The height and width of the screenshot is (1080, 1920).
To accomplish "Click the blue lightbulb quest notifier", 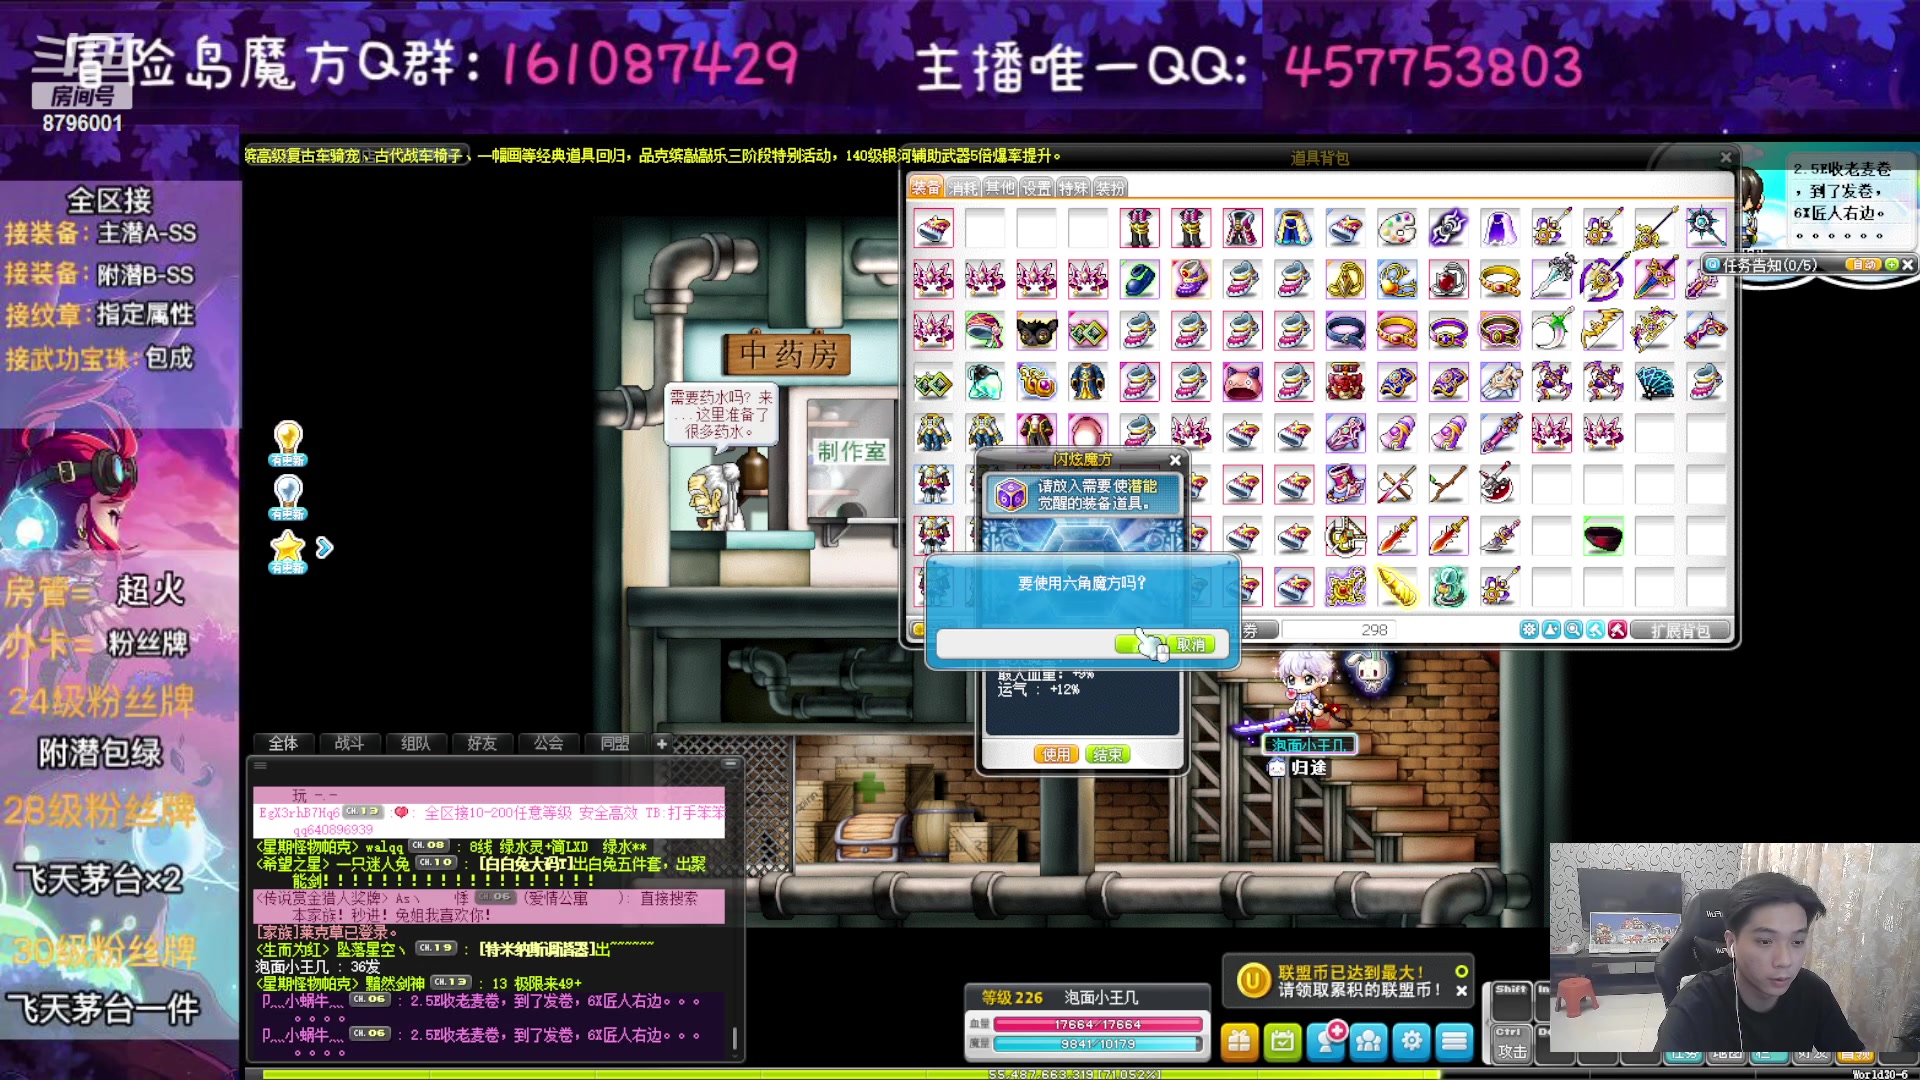I will (288, 497).
